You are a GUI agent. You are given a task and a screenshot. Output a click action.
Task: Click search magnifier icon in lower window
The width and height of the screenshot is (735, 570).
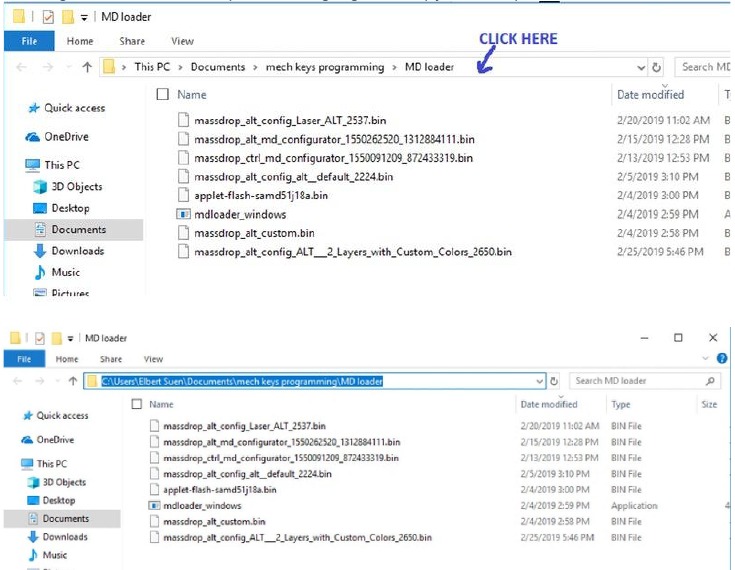click(x=710, y=381)
